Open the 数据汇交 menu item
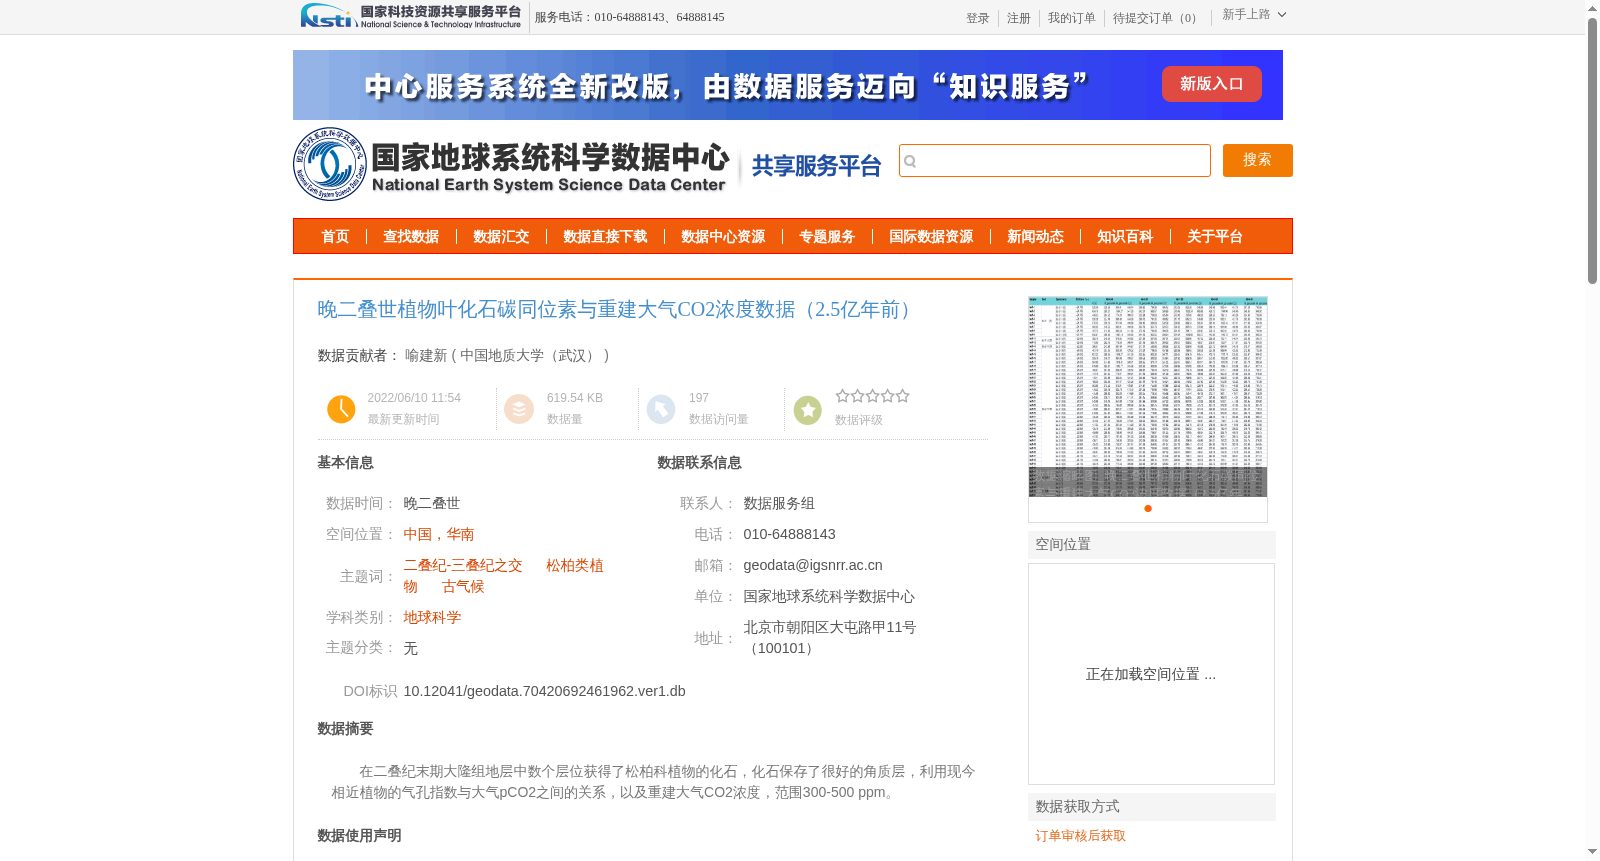 [501, 237]
